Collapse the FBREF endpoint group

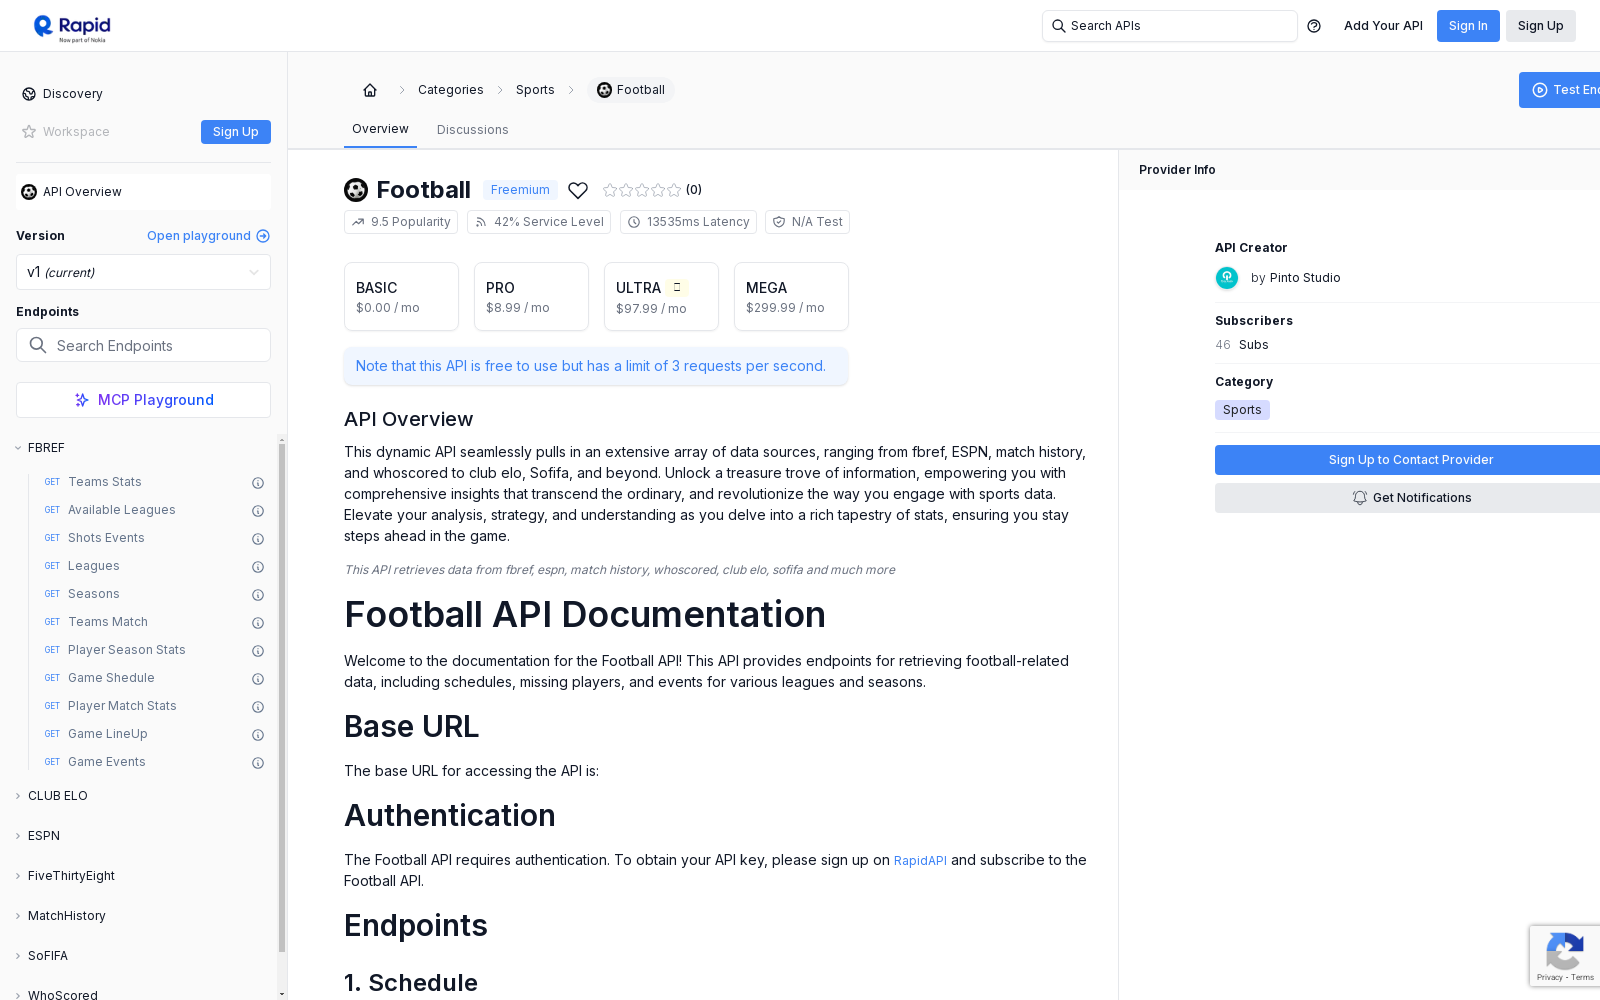coord(18,448)
